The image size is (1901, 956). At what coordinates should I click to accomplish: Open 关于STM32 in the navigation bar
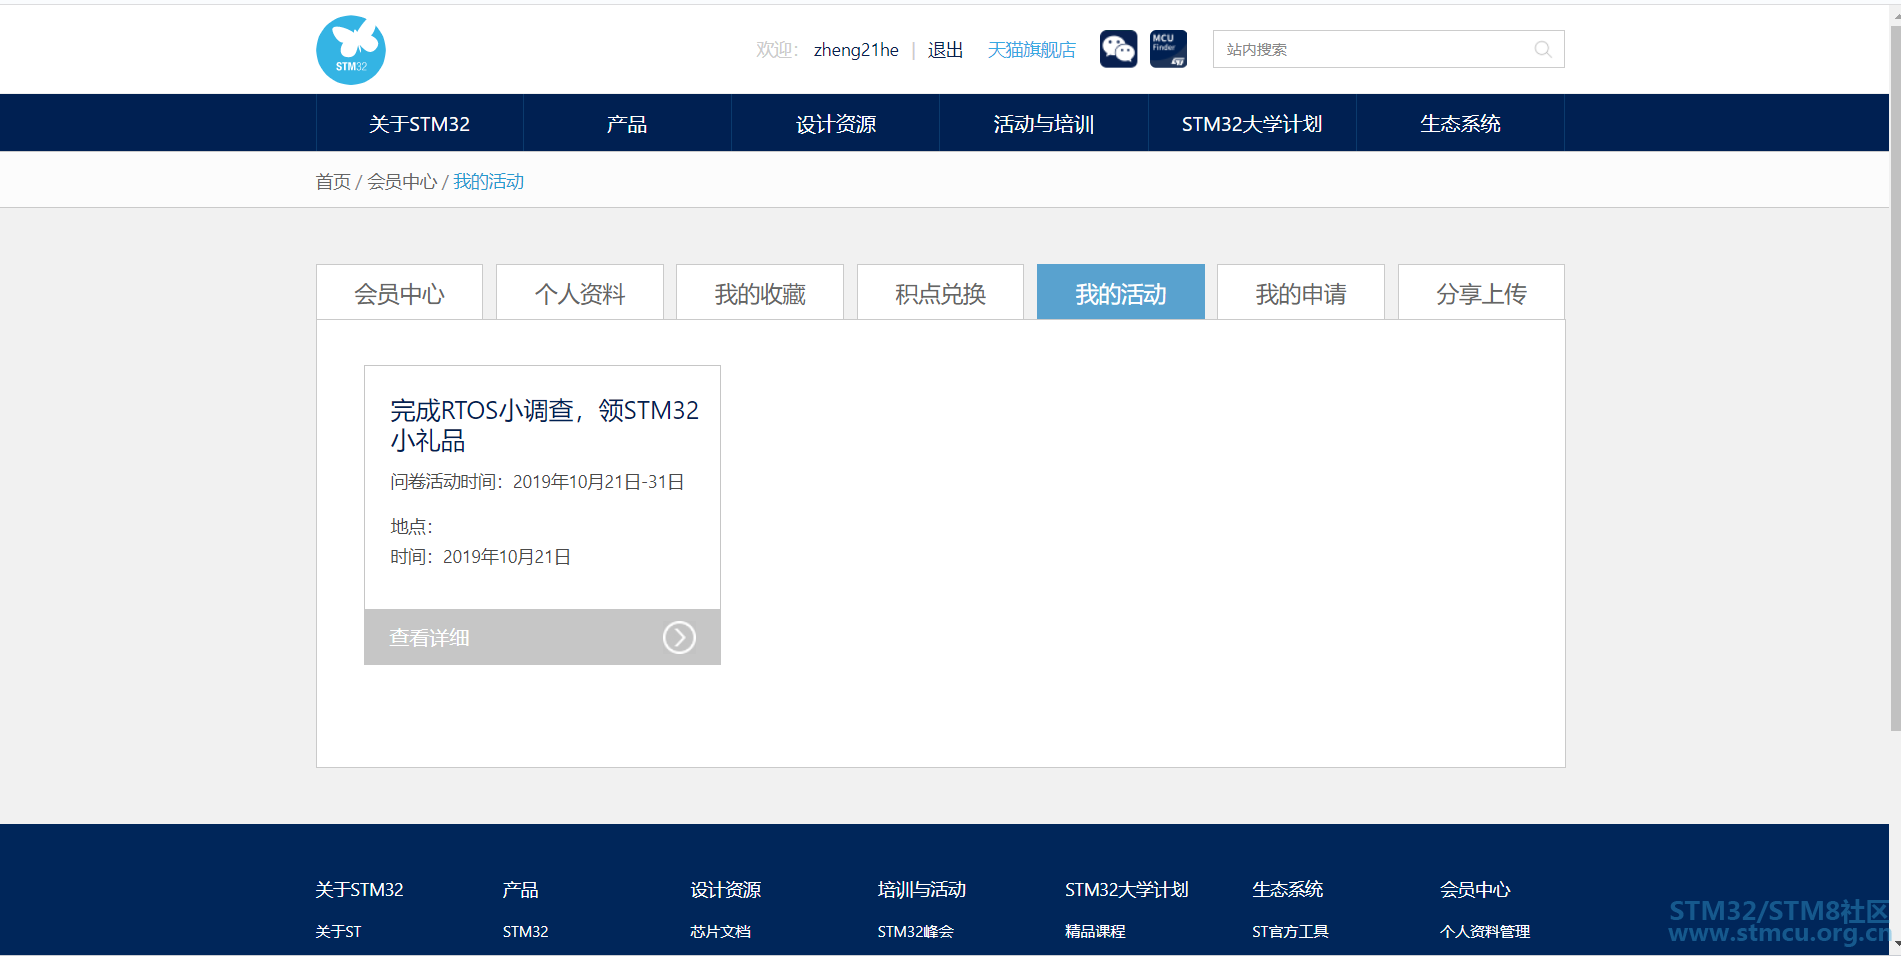click(420, 124)
